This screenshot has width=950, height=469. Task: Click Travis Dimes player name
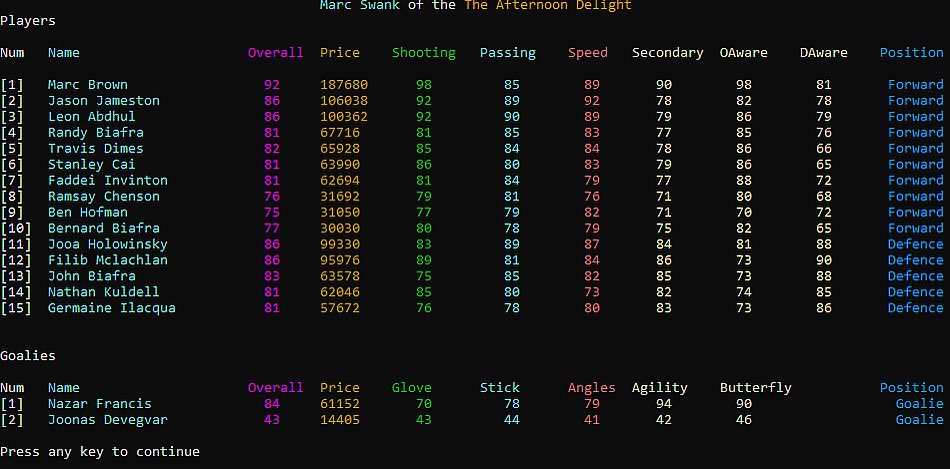pos(96,148)
